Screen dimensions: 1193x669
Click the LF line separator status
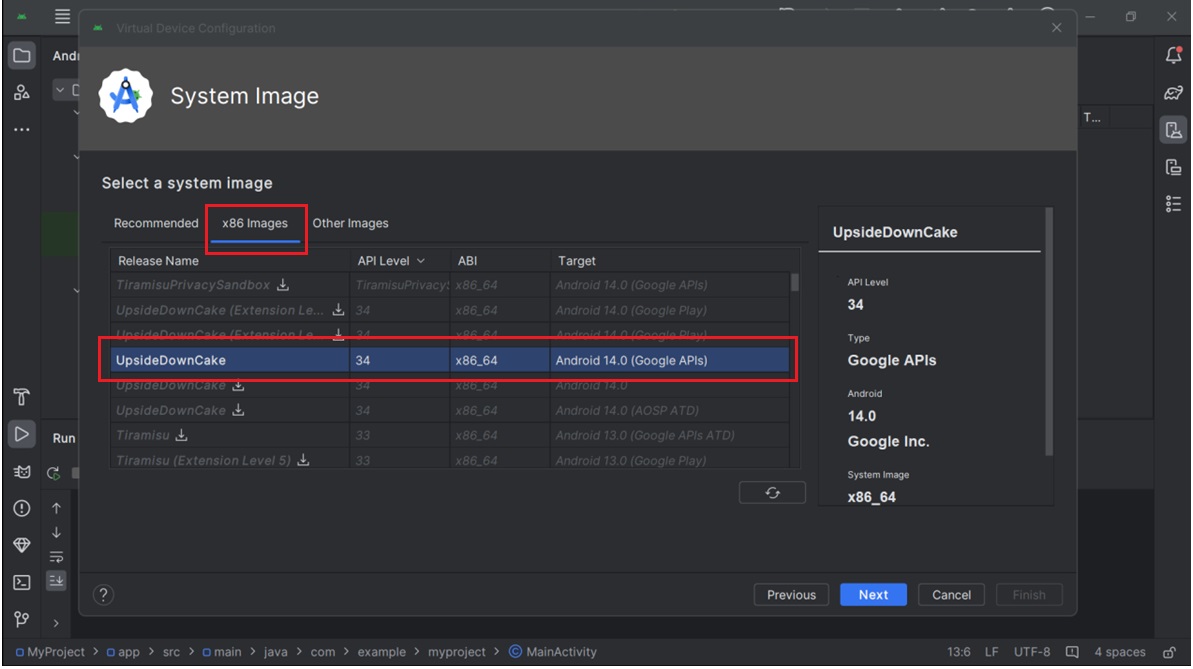[991, 652]
